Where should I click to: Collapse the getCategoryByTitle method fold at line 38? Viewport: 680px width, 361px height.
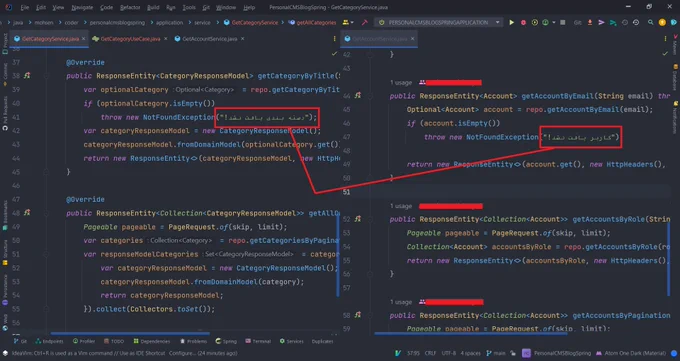click(46, 76)
